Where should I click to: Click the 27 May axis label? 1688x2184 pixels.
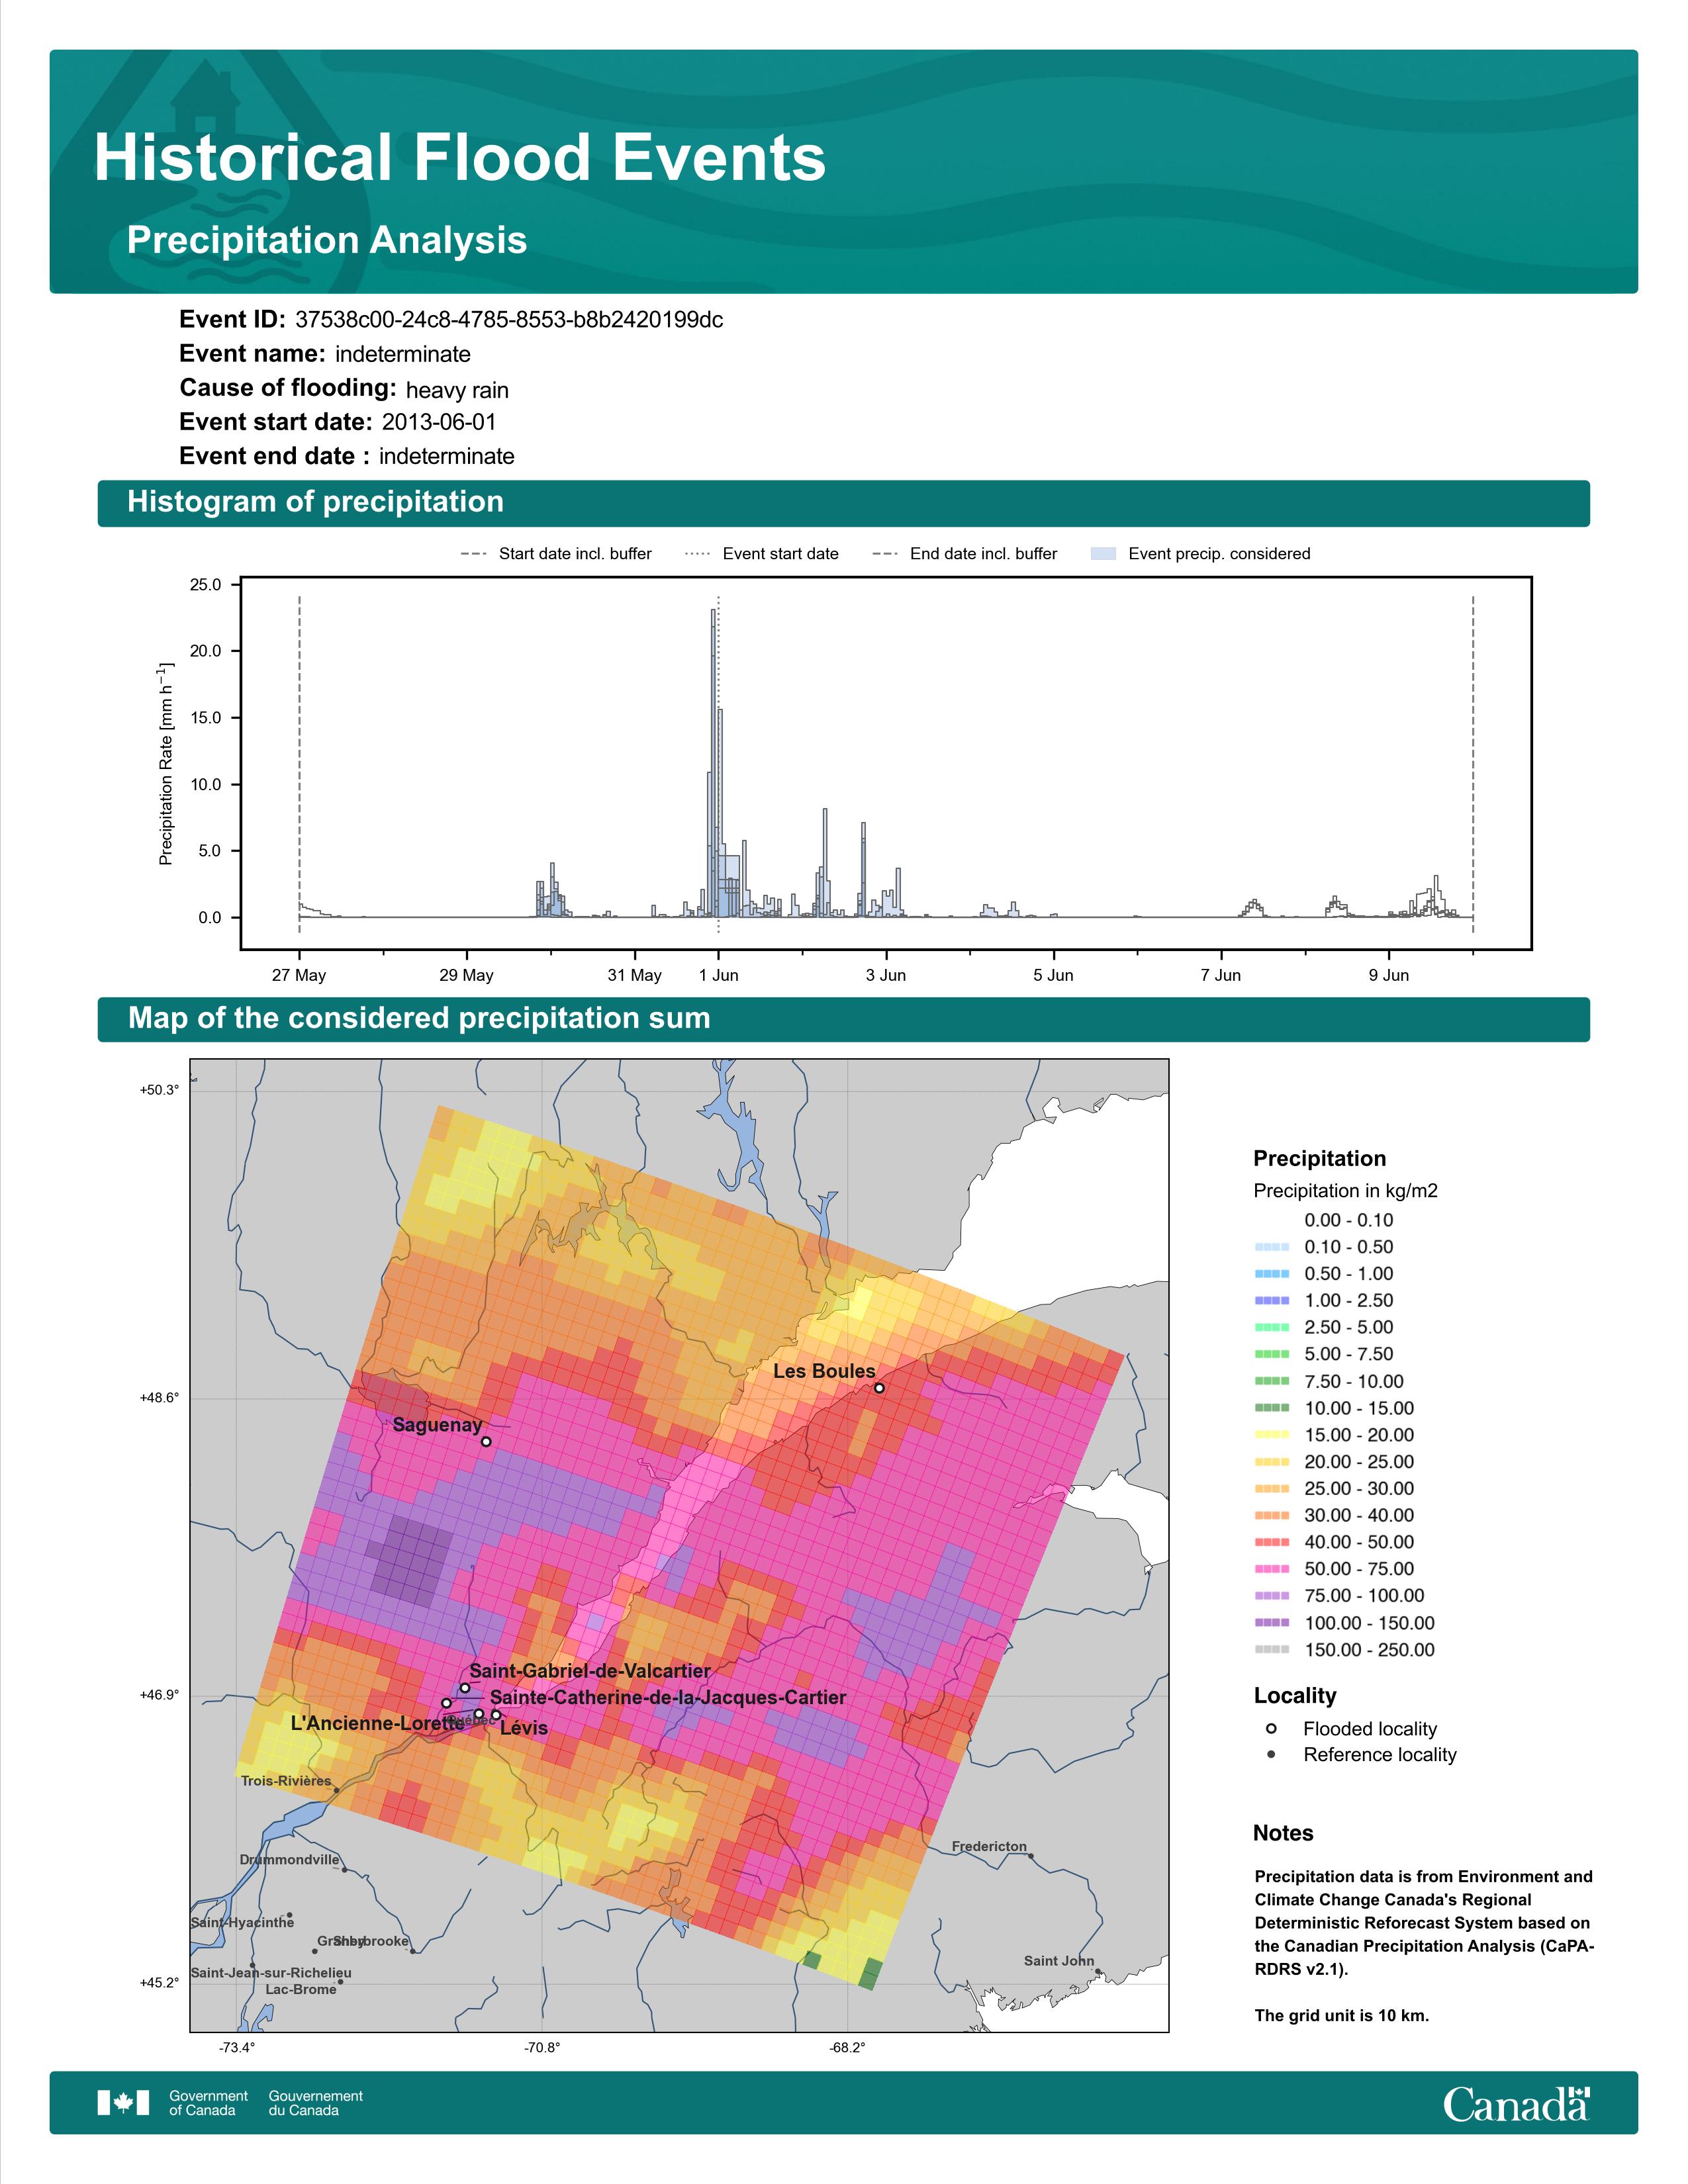tap(299, 975)
